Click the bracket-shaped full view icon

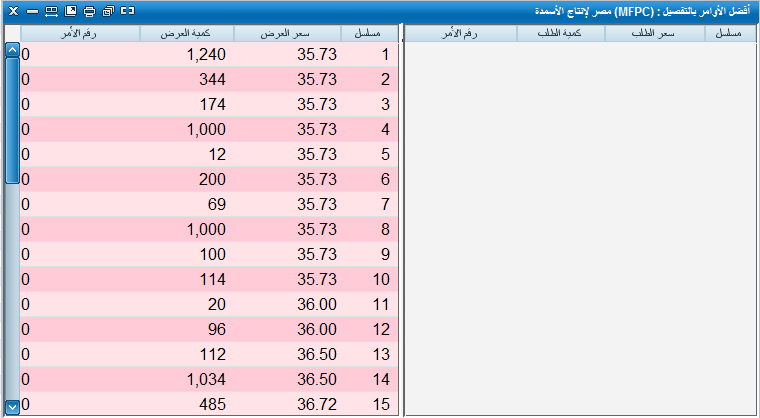tap(127, 10)
